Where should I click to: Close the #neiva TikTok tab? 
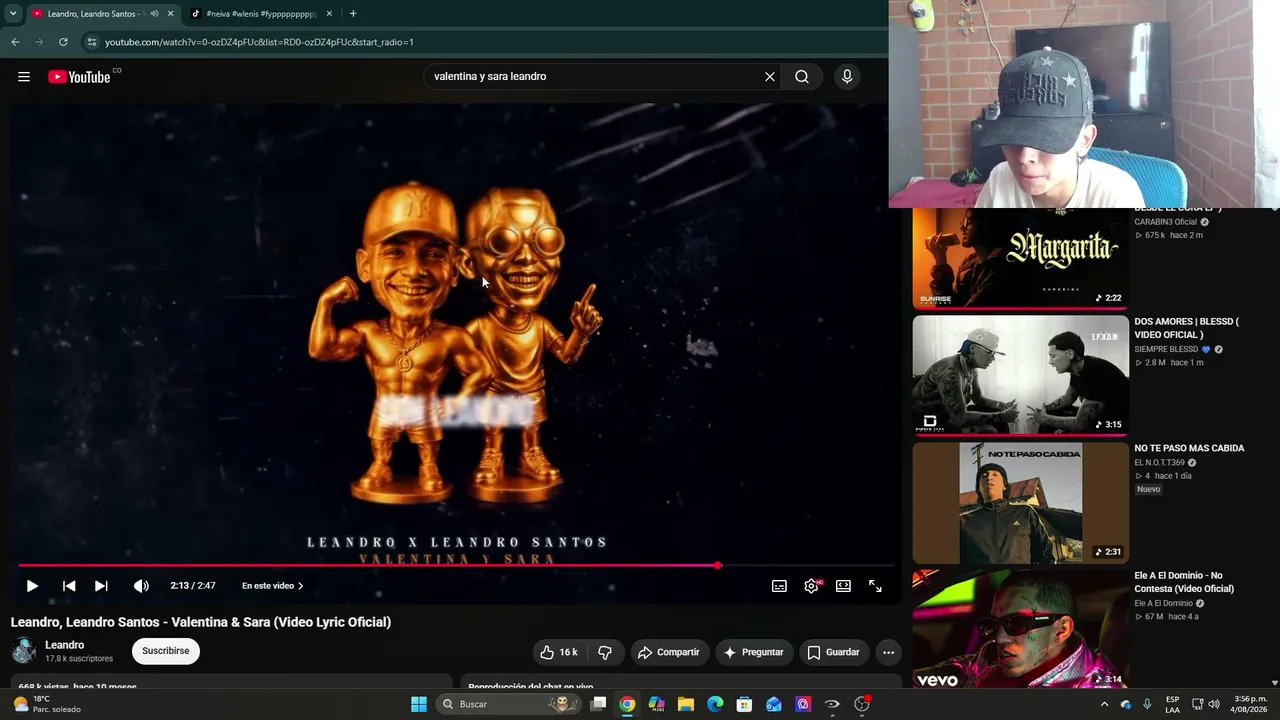click(x=329, y=14)
